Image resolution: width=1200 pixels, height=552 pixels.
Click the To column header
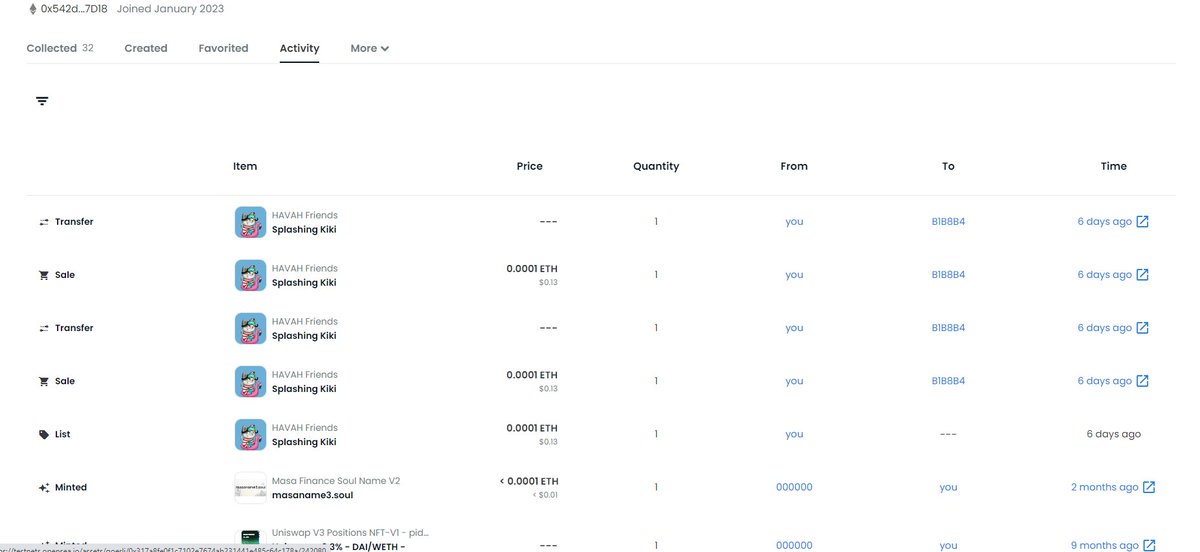pos(948,166)
